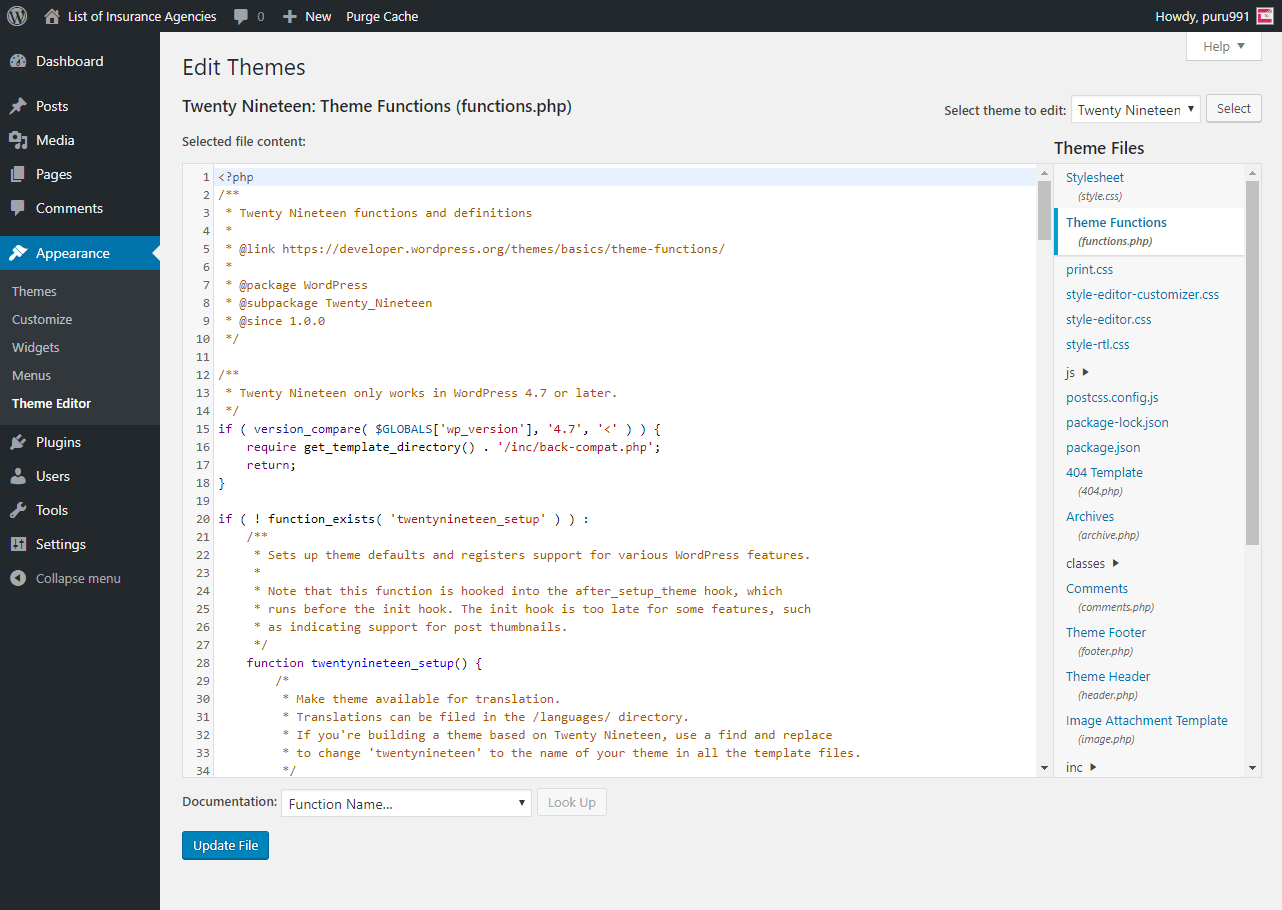
Task: Go to Customize under Appearance
Action: click(42, 319)
